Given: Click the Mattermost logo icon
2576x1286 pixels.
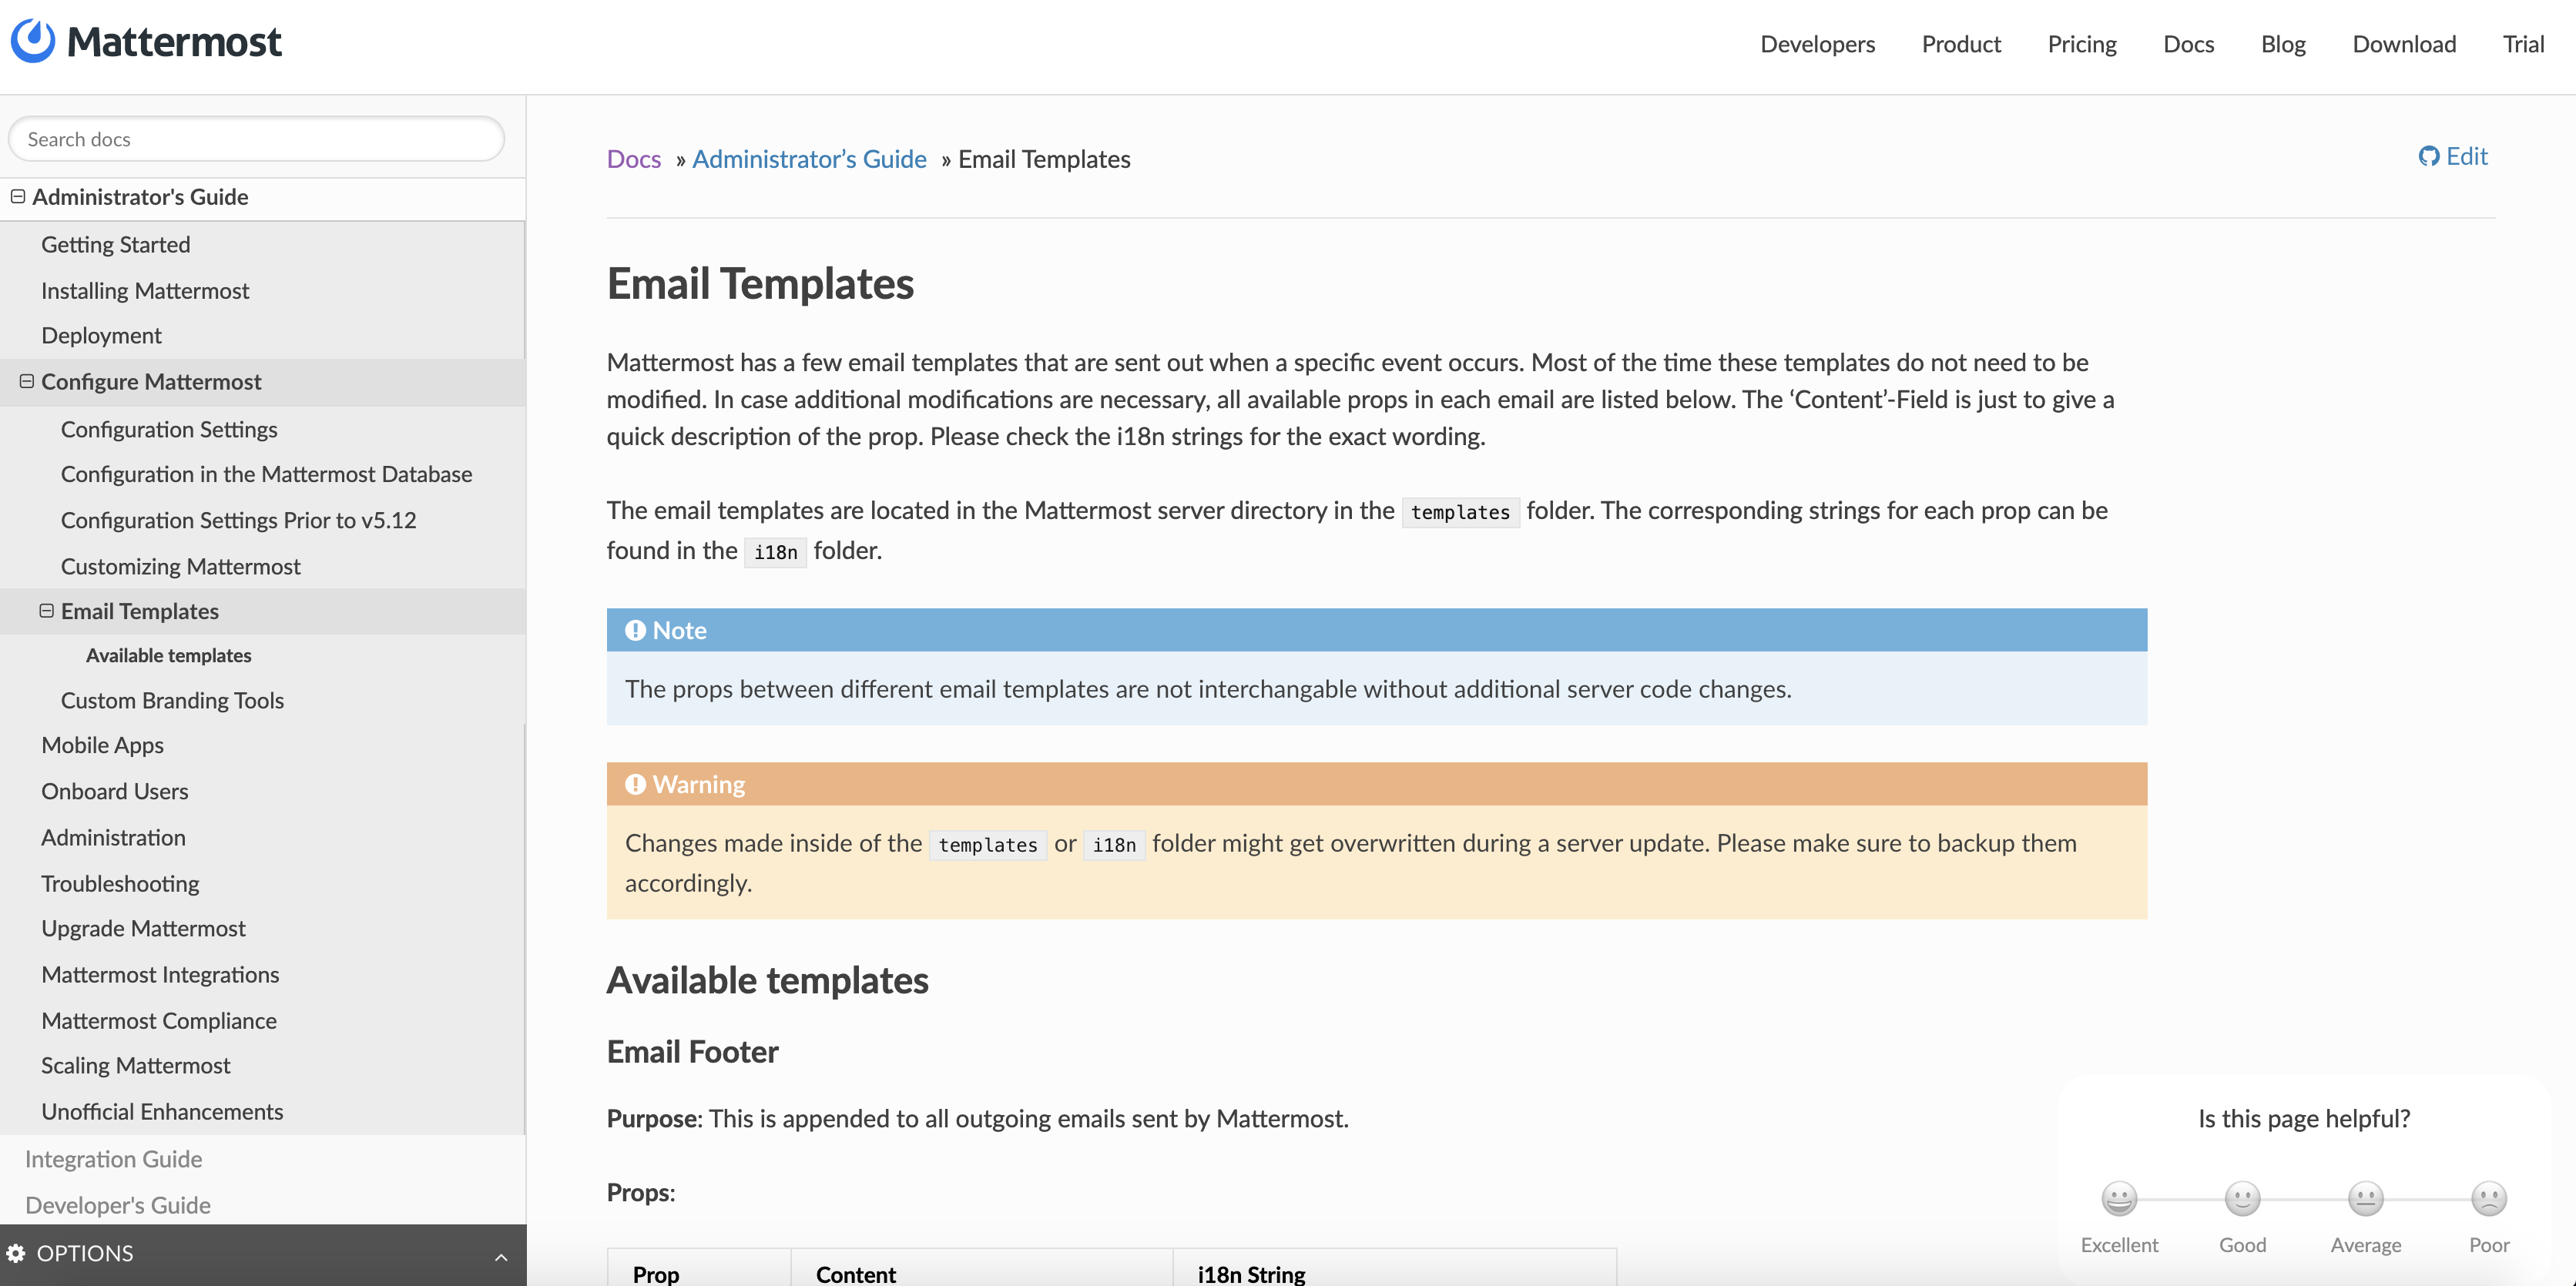Looking at the screenshot, I should coord(33,41).
